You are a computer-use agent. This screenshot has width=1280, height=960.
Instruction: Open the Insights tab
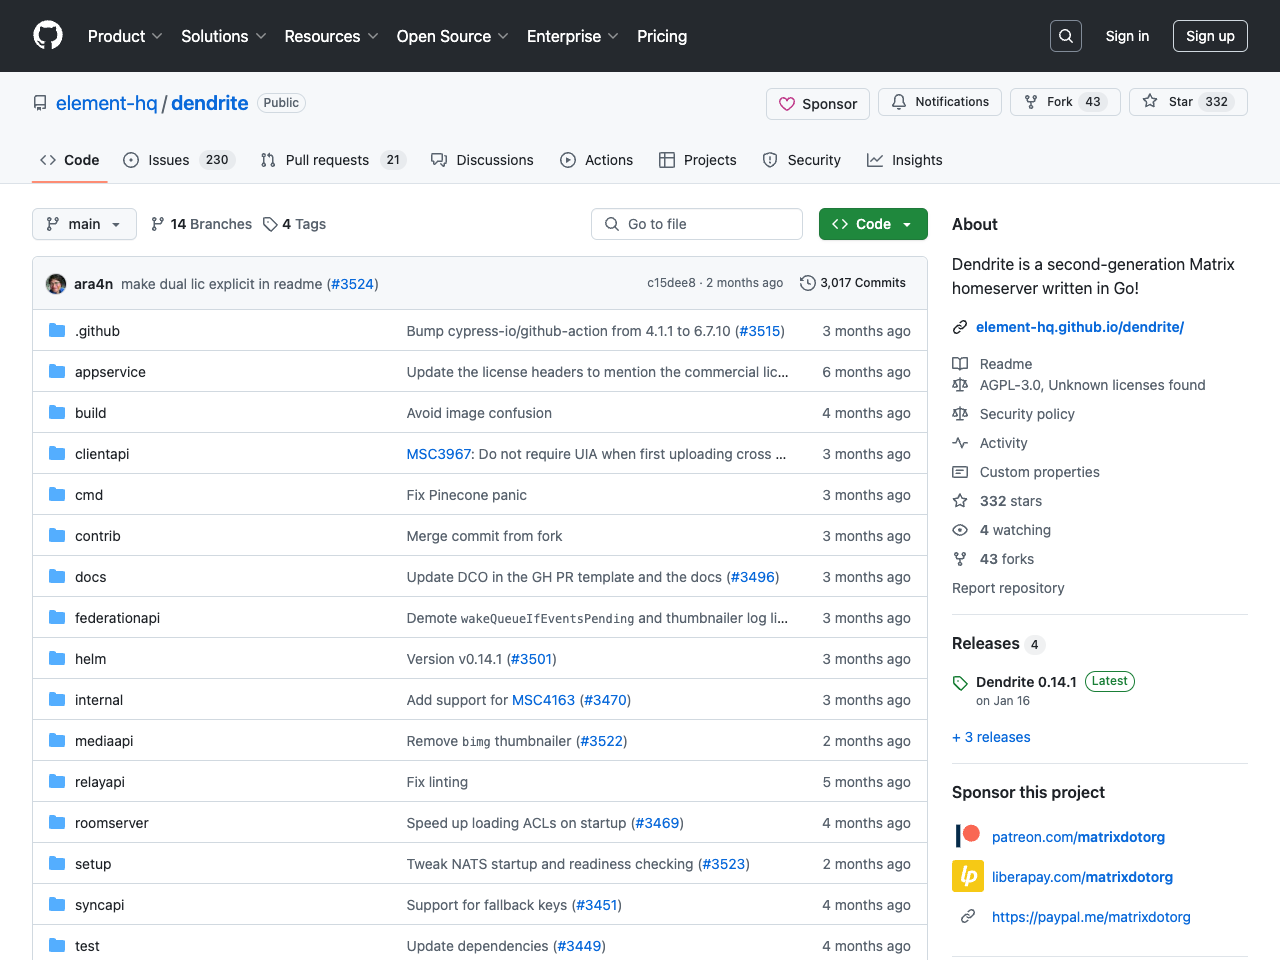(x=905, y=160)
